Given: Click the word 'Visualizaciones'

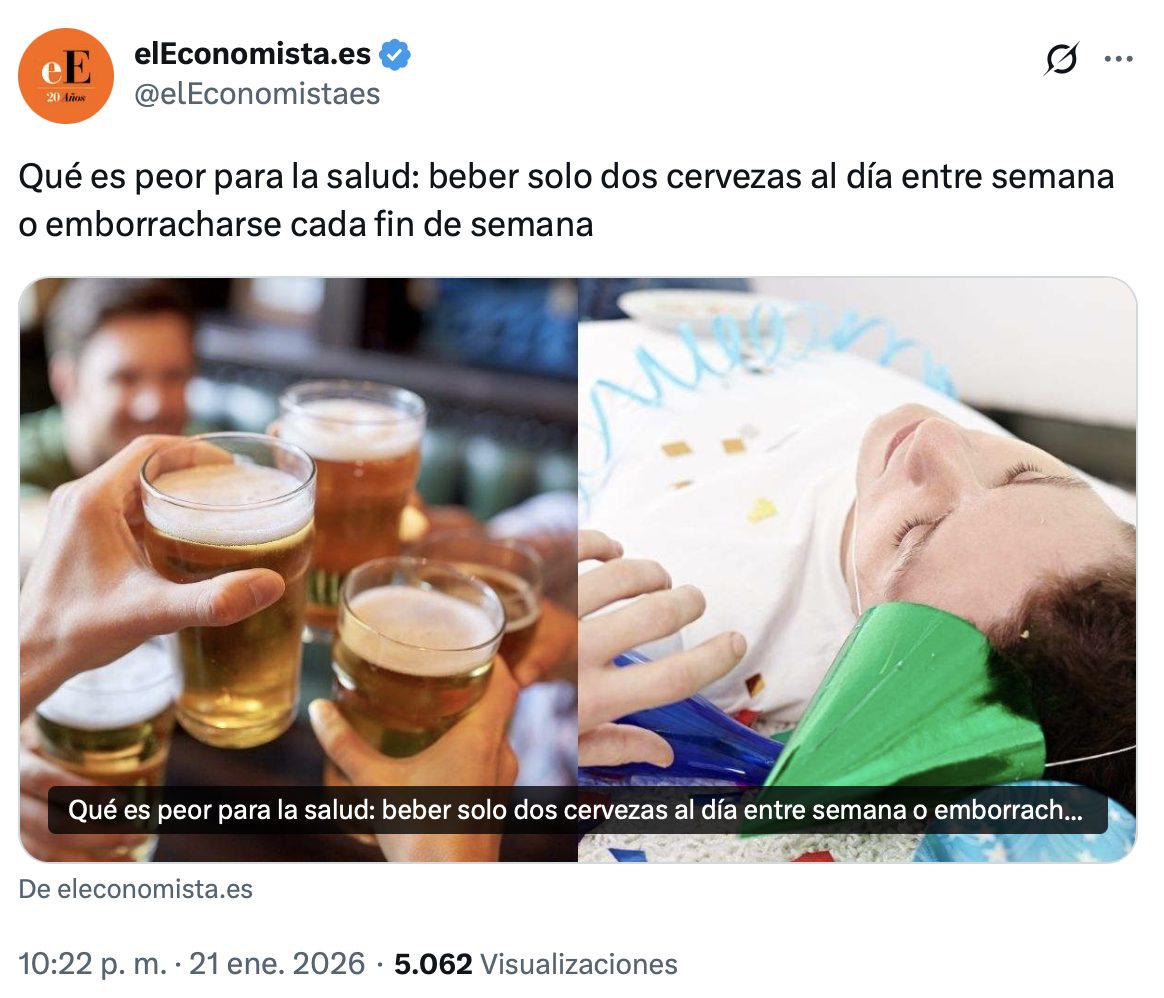Looking at the screenshot, I should point(579,964).
